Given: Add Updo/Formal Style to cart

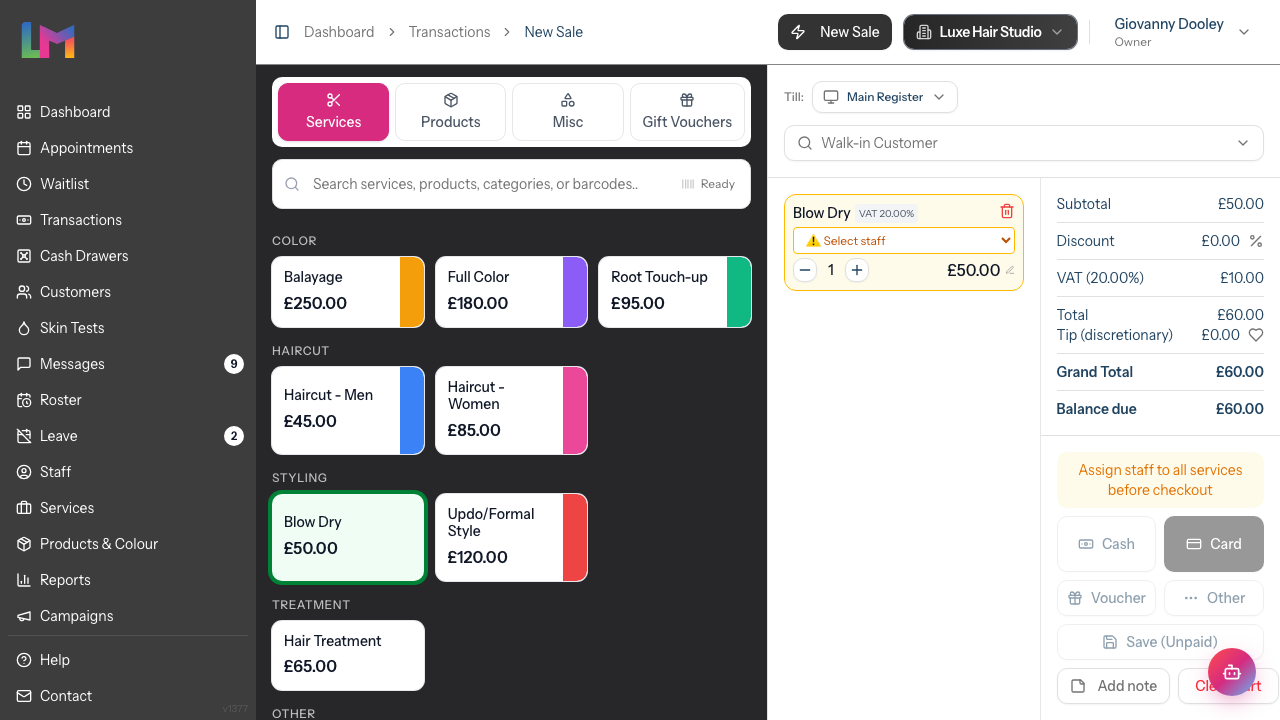Looking at the screenshot, I should click(511, 537).
